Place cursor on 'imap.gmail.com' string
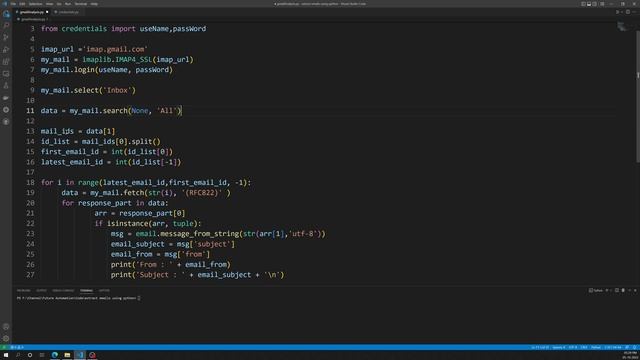 (x=116, y=49)
